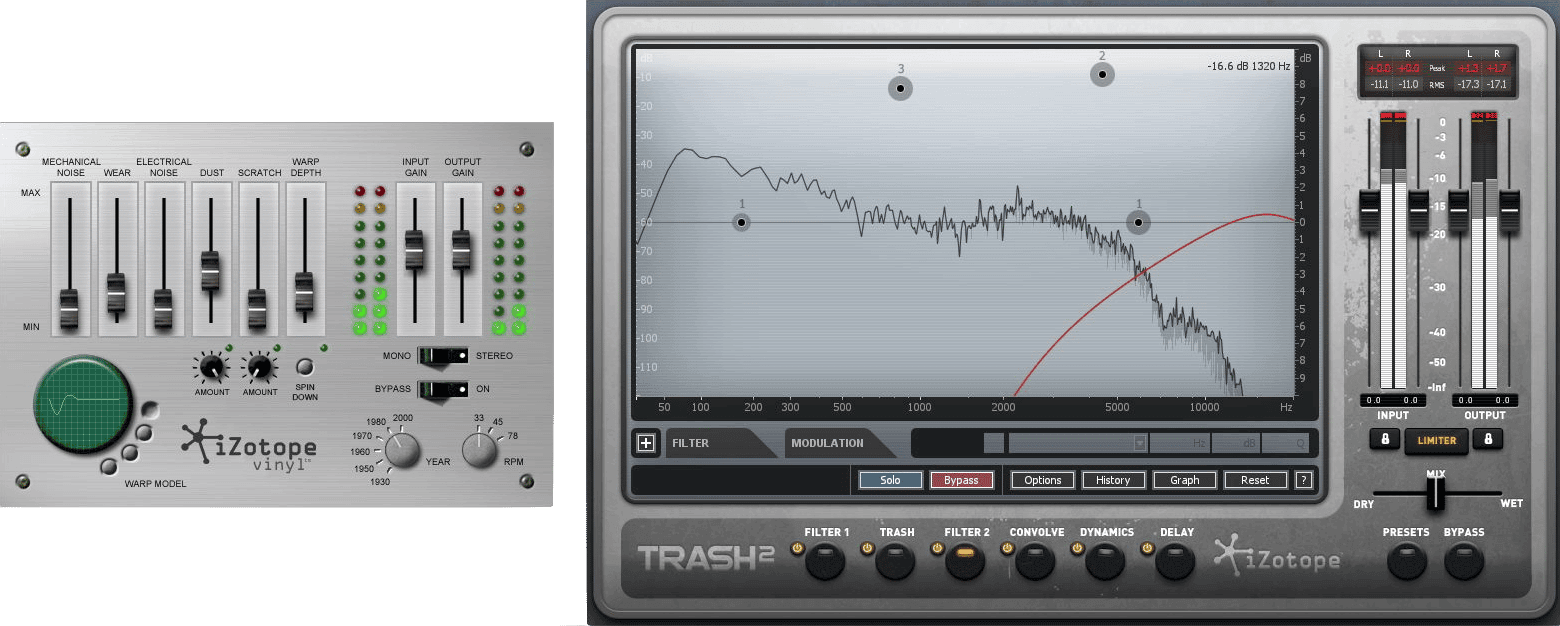Select EQ node 2 at top of graph
Viewport: 1560px width, 626px height.
click(x=1102, y=74)
